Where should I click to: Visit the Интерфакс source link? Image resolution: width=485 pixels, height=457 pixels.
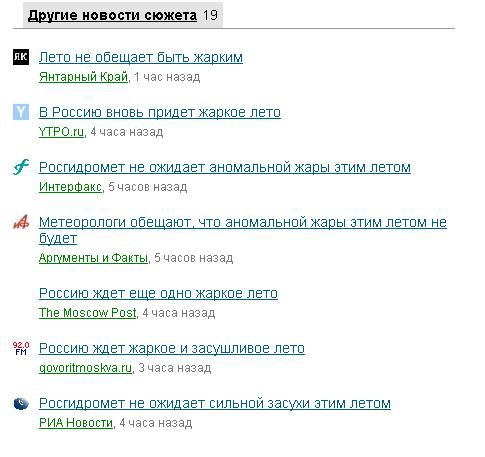pos(70,187)
